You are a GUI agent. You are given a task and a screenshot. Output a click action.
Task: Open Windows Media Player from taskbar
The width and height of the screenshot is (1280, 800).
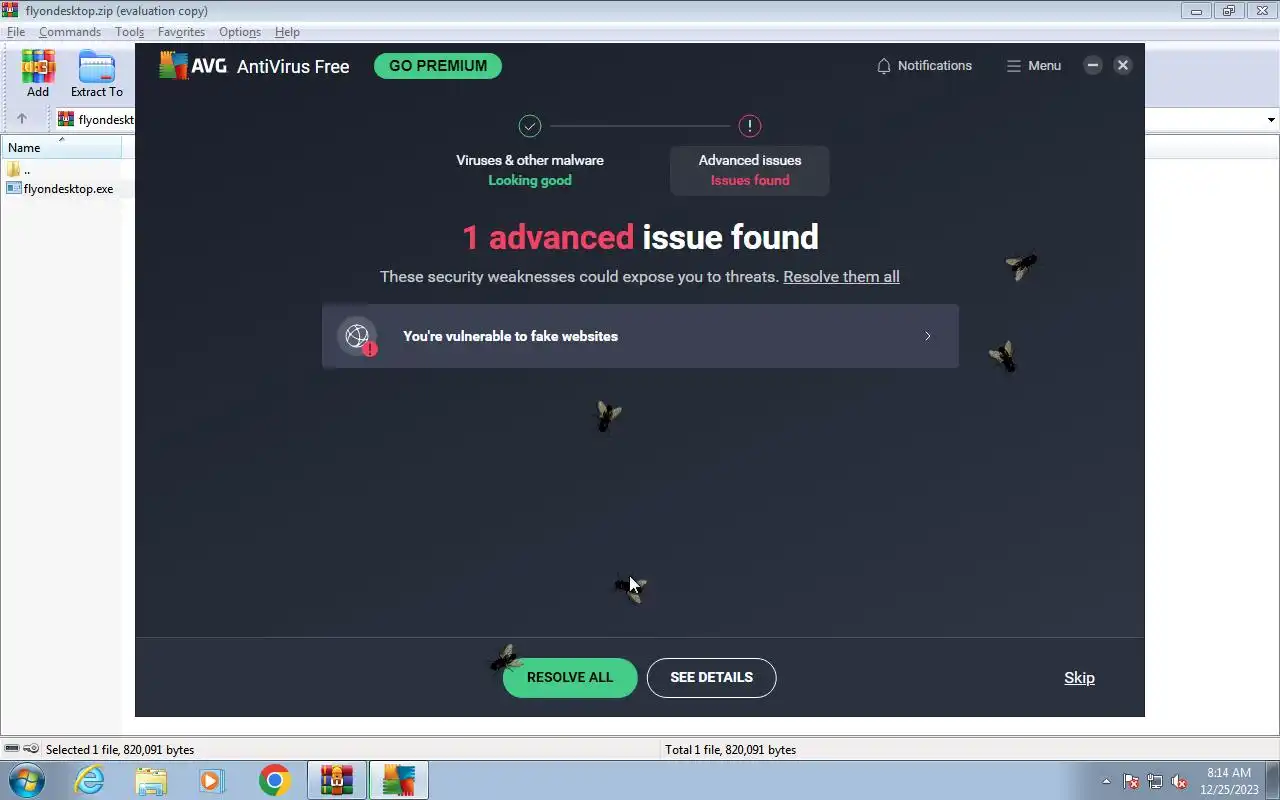tap(211, 780)
